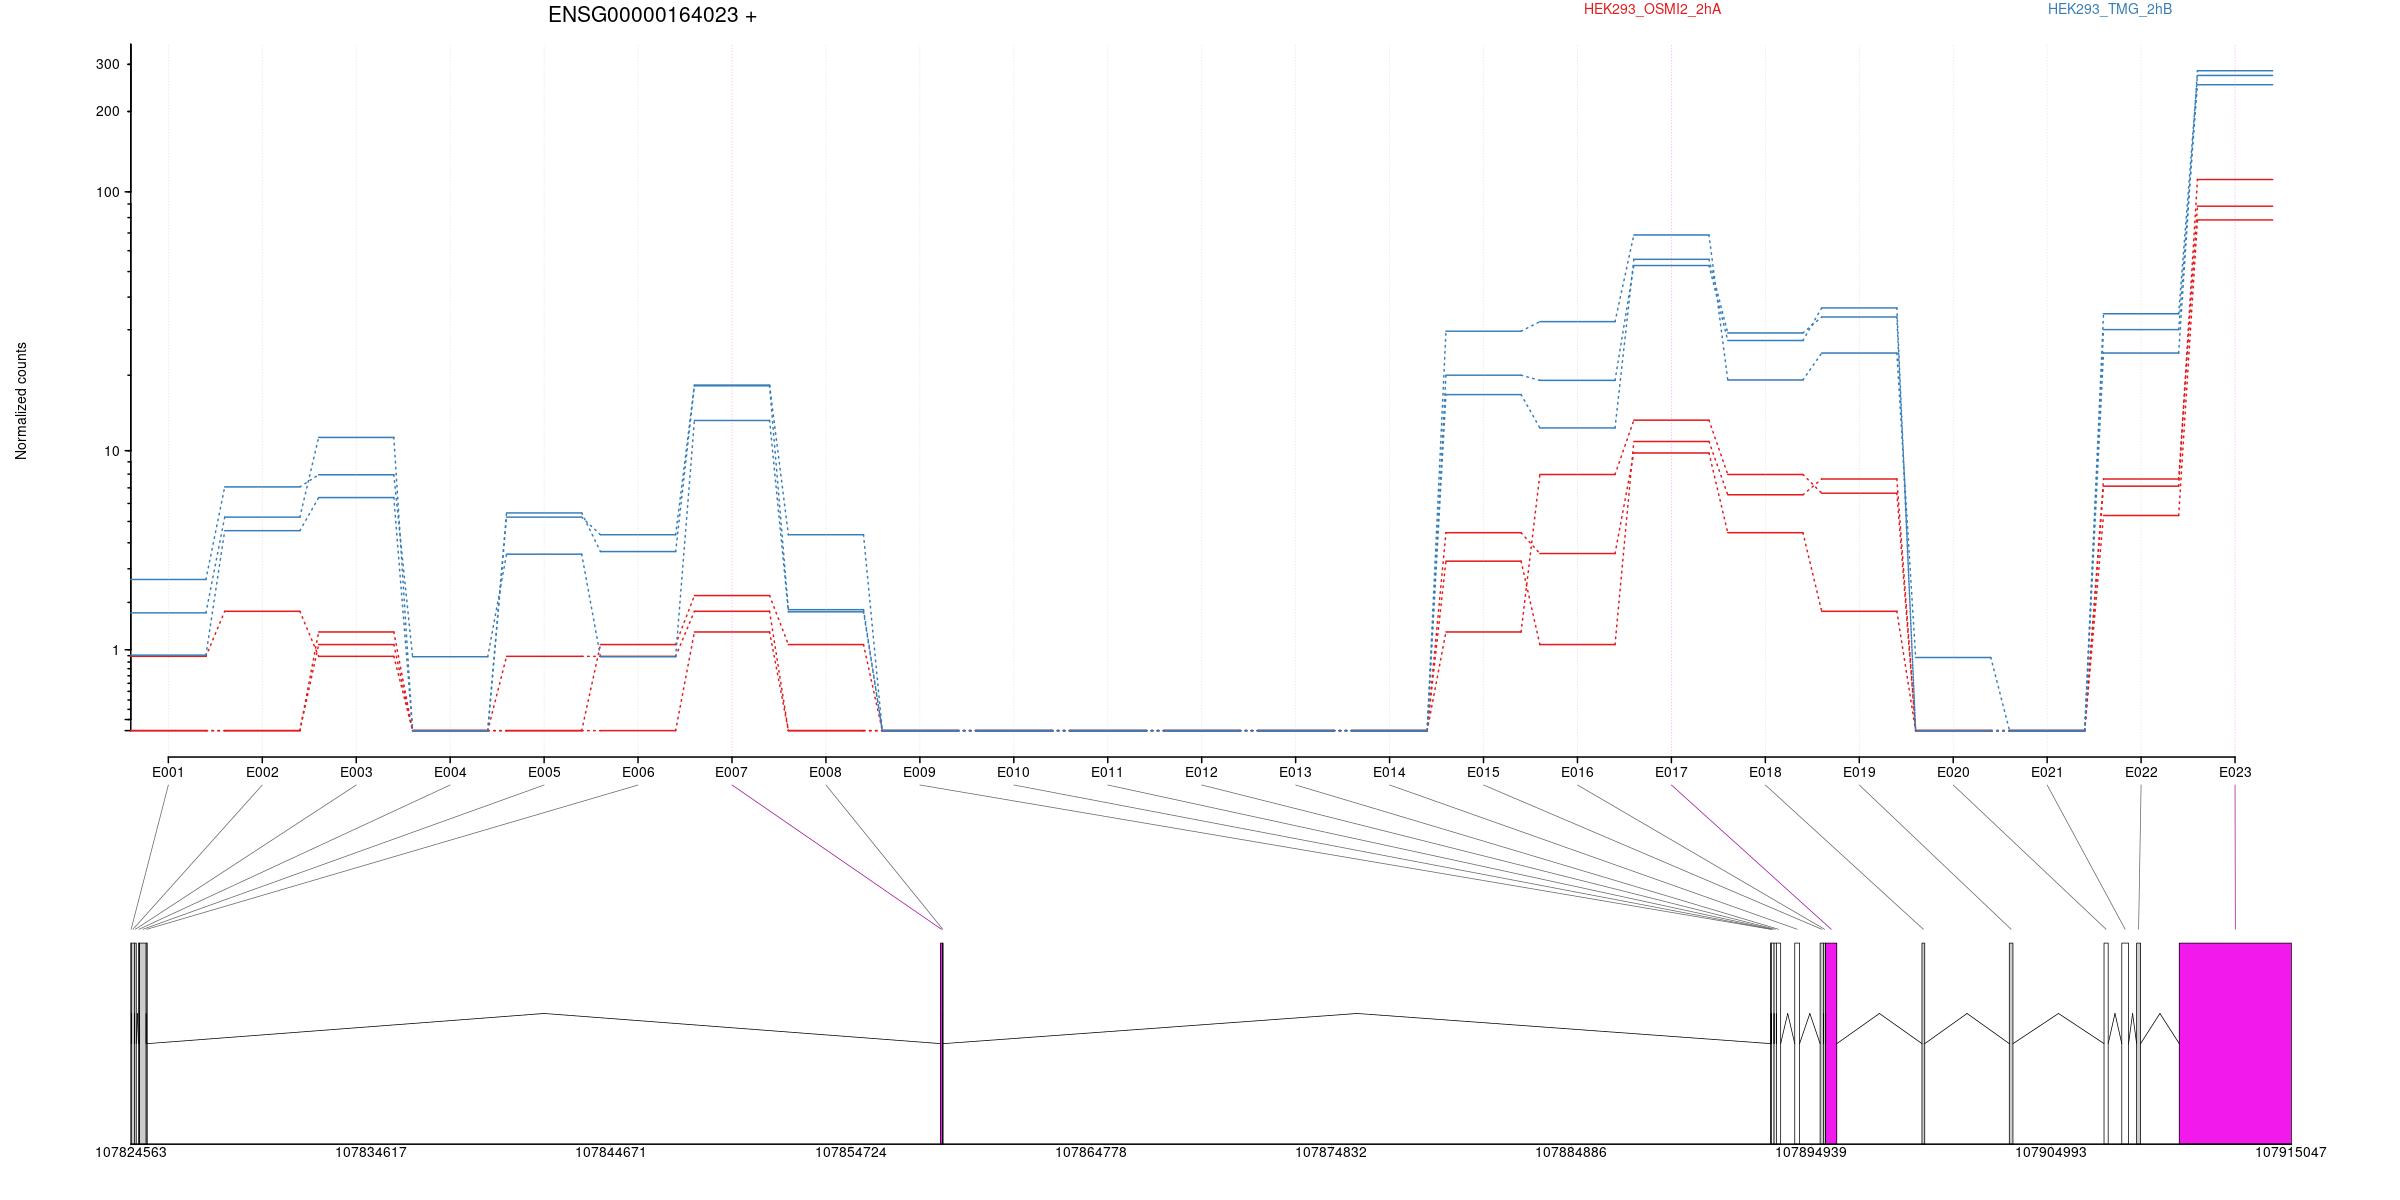
Task: Click the highest blue line above E007
Action: click(731, 384)
